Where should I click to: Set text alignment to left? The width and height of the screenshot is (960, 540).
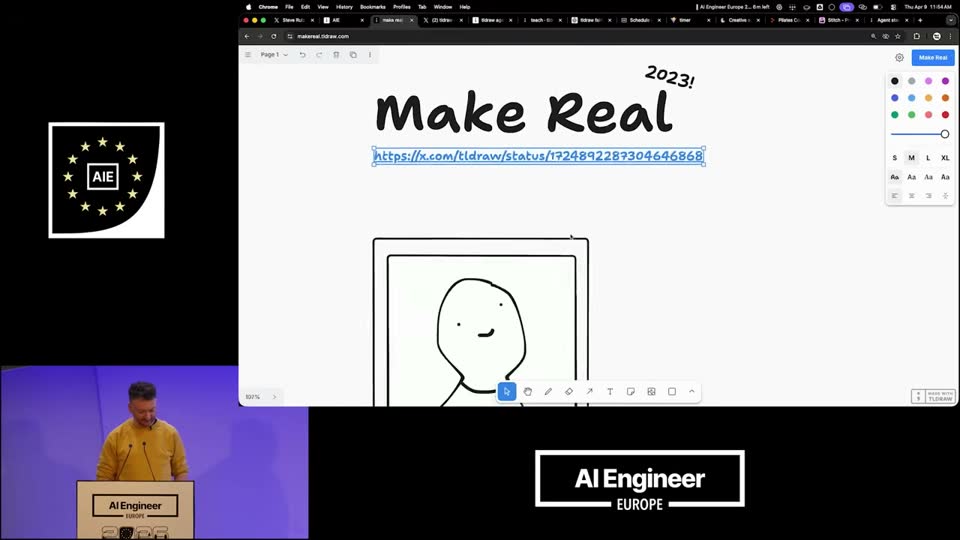[894, 196]
